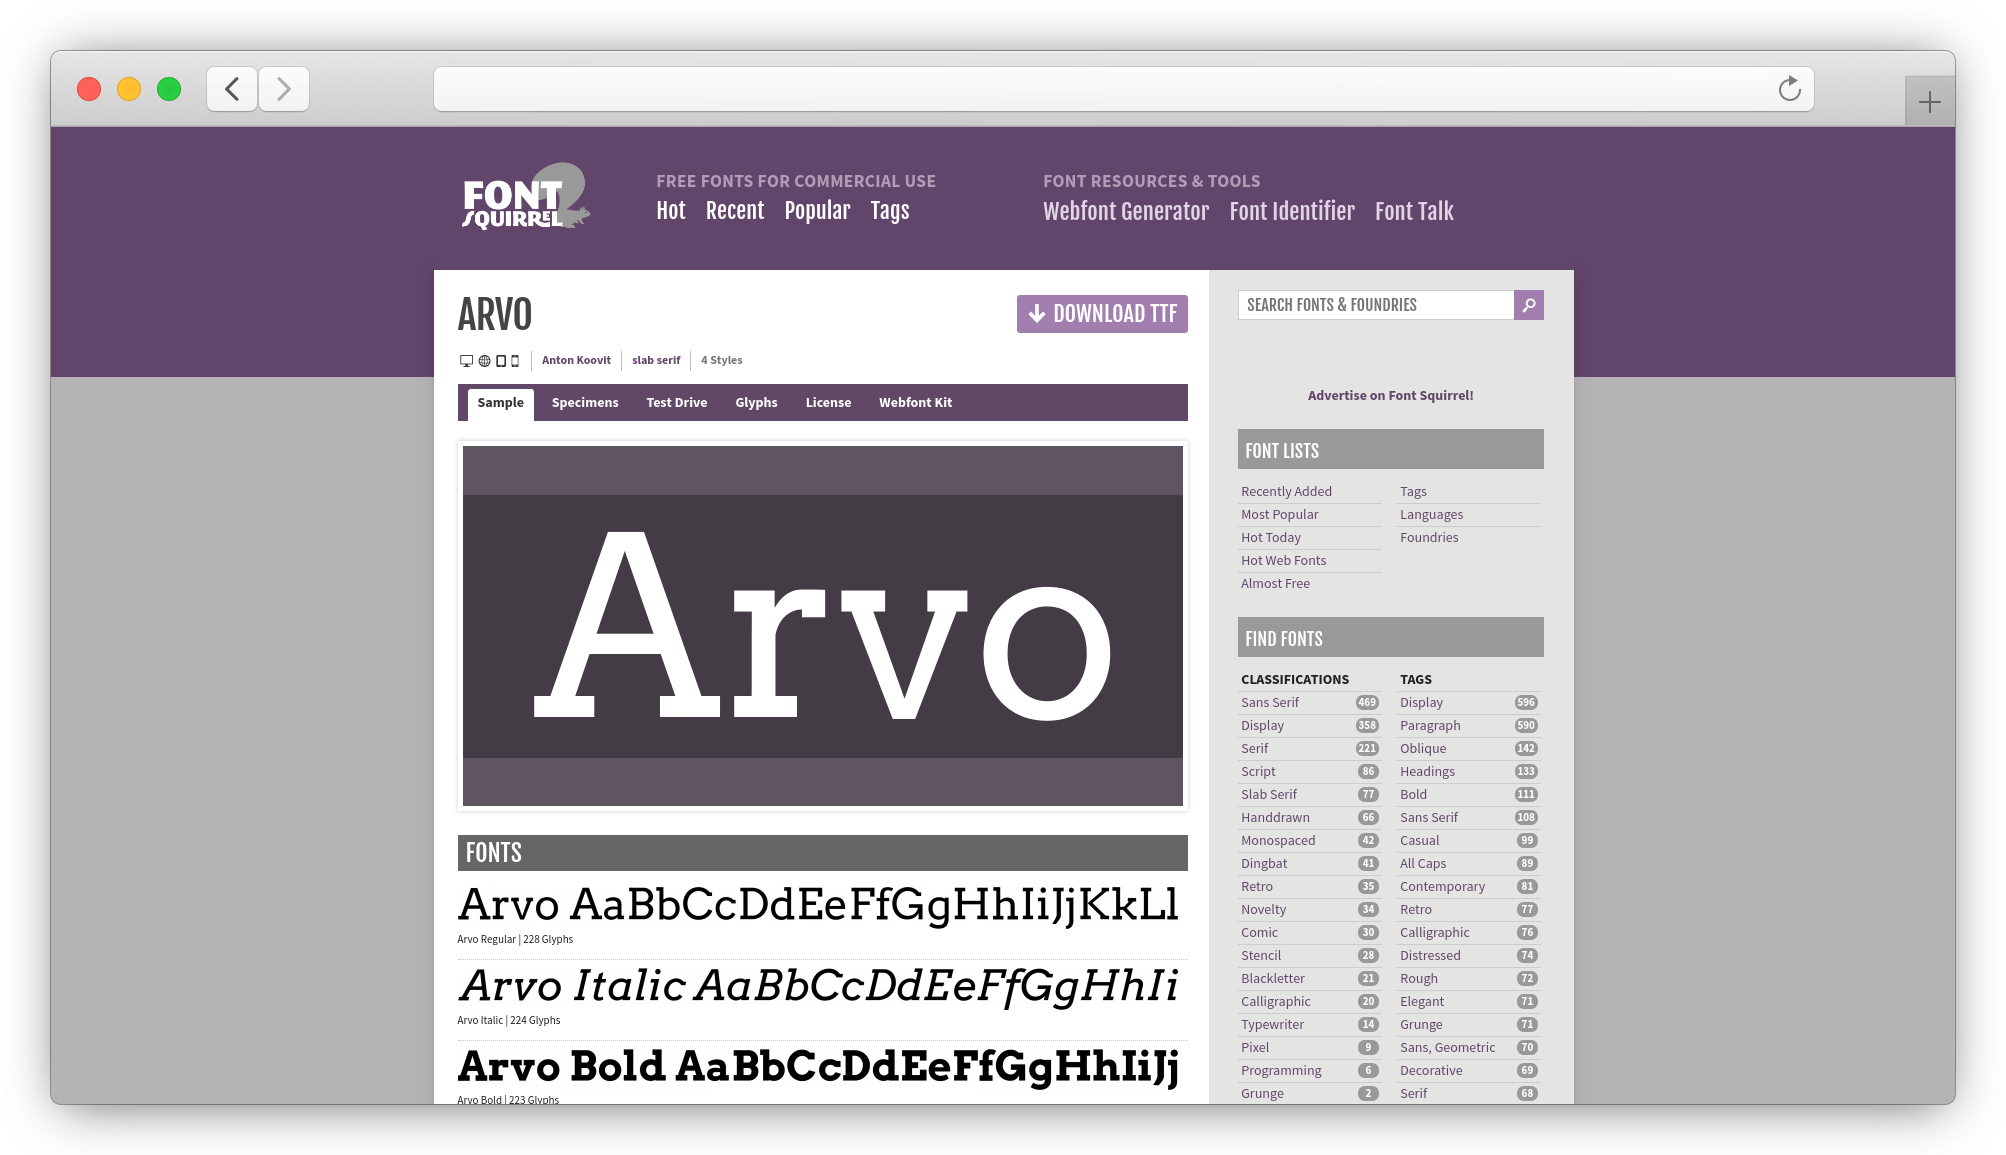Click the browser back arrow
This screenshot has height=1155, width=2006.
coord(232,89)
